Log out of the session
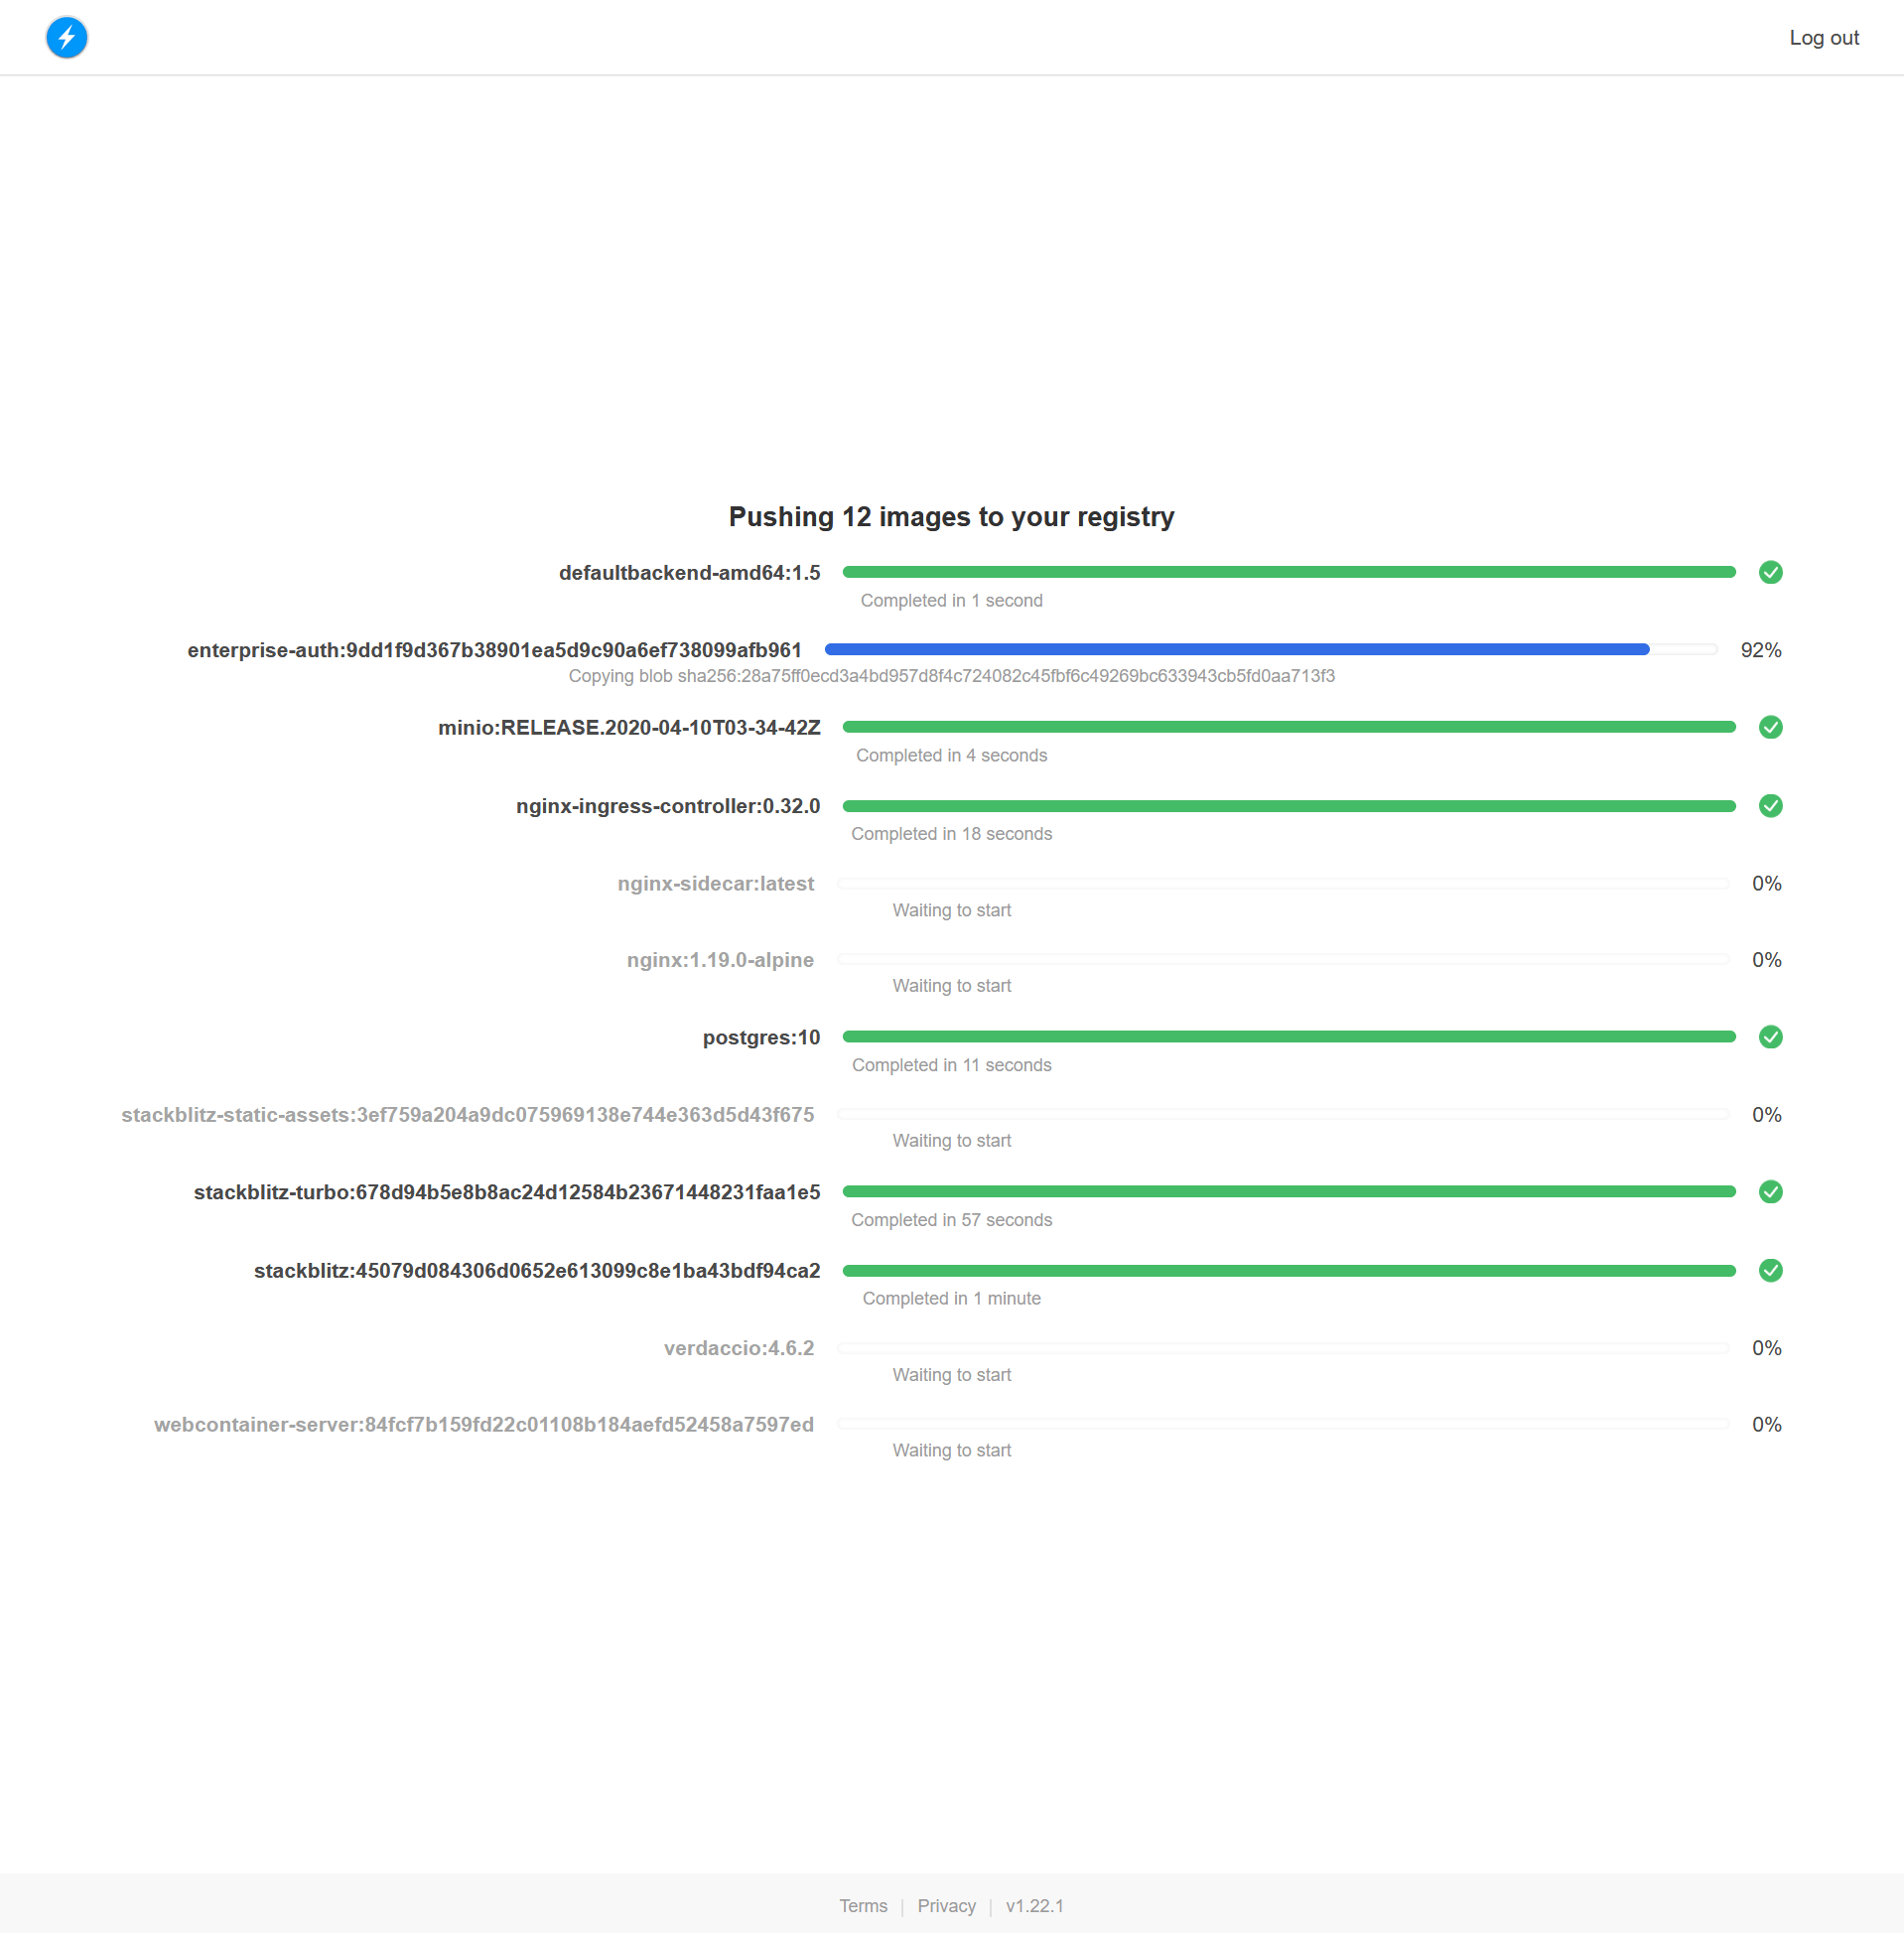Viewport: 1904px width, 1933px height. click(1823, 38)
